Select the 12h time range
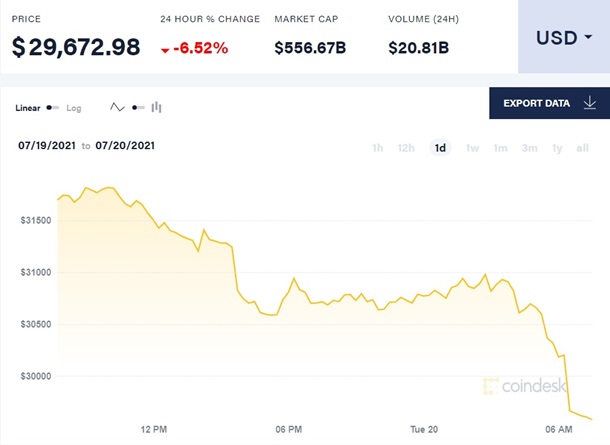 [x=406, y=148]
